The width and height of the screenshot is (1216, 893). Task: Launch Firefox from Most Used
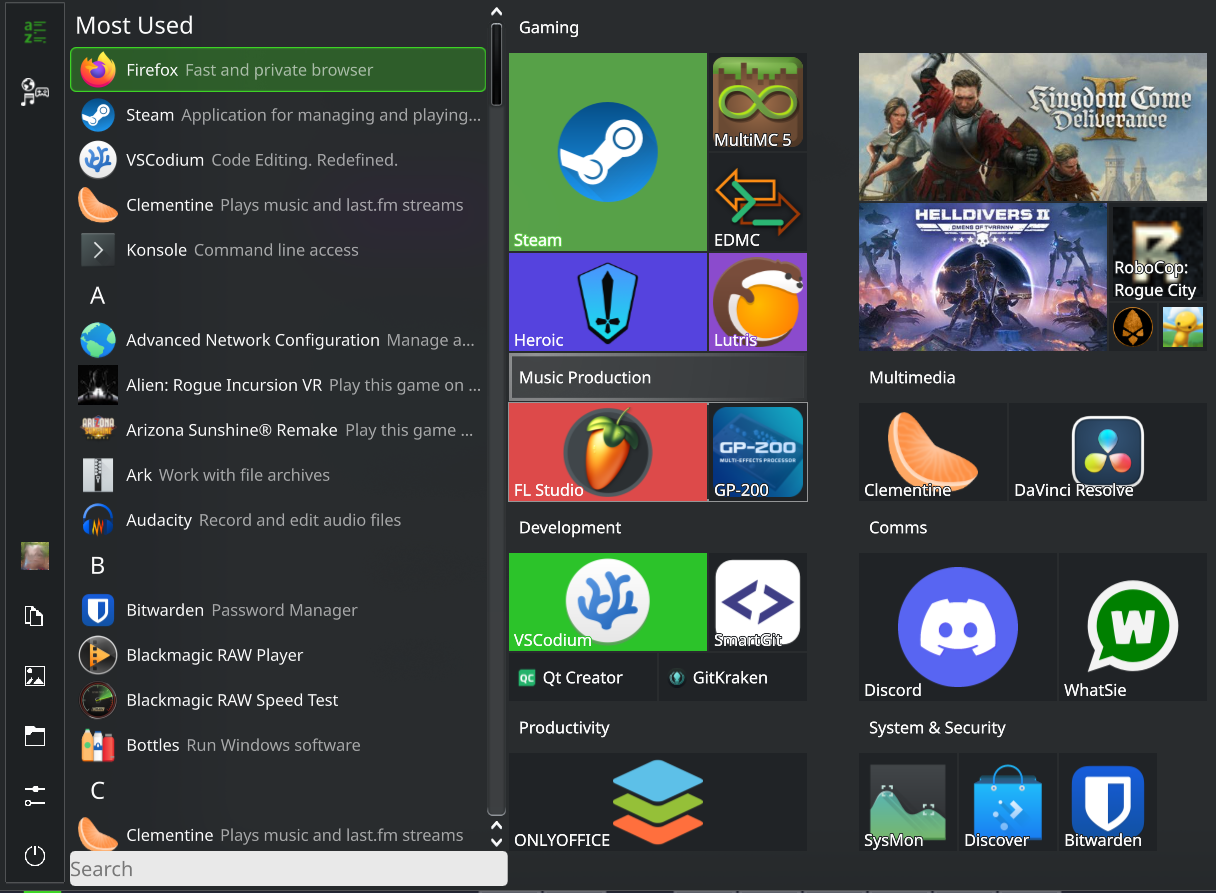click(278, 70)
